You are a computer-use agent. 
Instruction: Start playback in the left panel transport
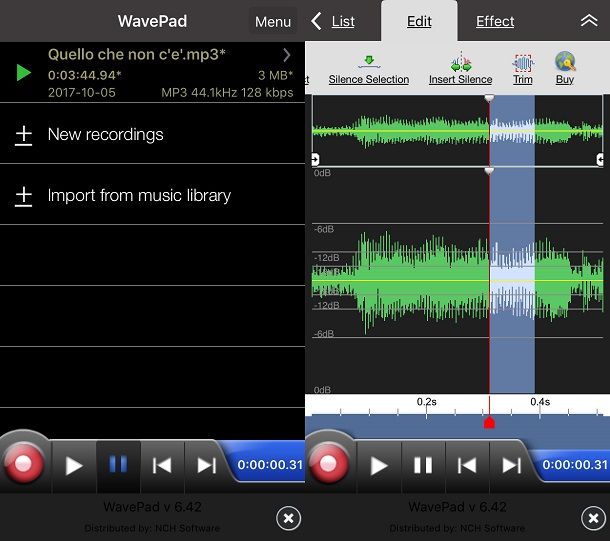[x=74, y=466]
